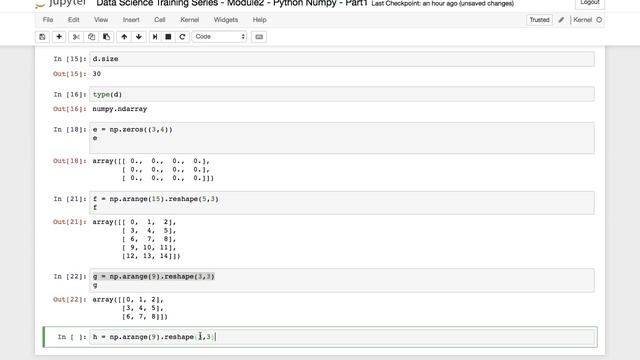Open the Kernel menu

pos(190,20)
